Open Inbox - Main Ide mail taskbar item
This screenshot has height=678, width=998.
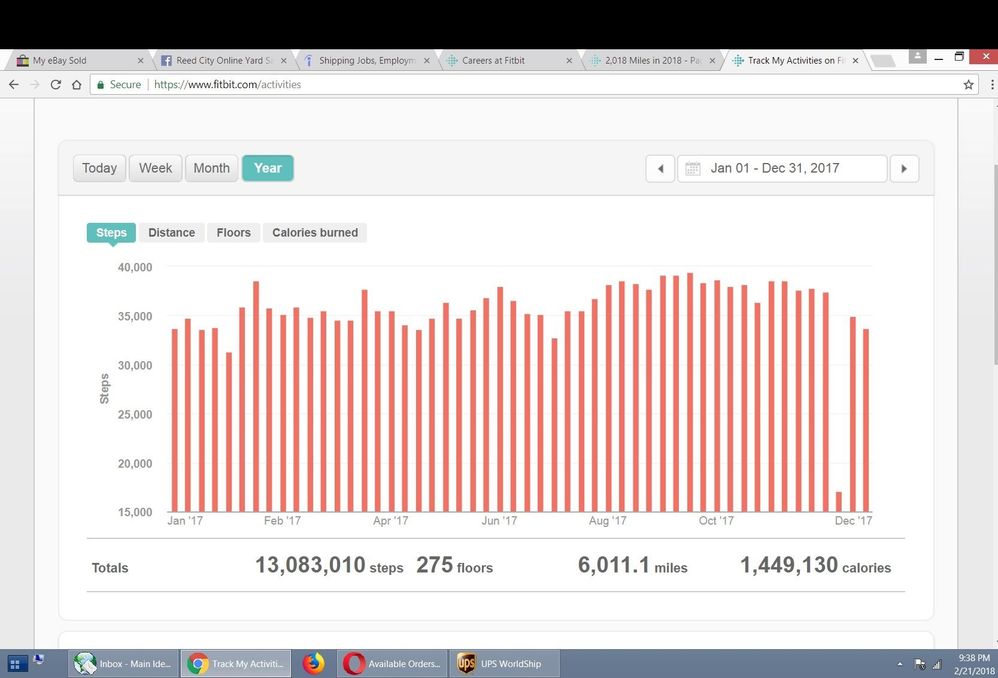click(123, 663)
